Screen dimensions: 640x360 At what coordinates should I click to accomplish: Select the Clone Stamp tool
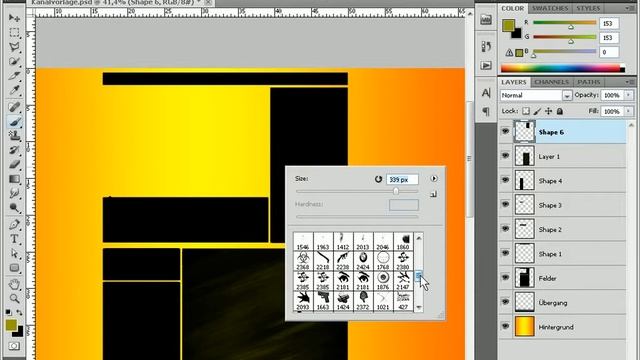14,136
